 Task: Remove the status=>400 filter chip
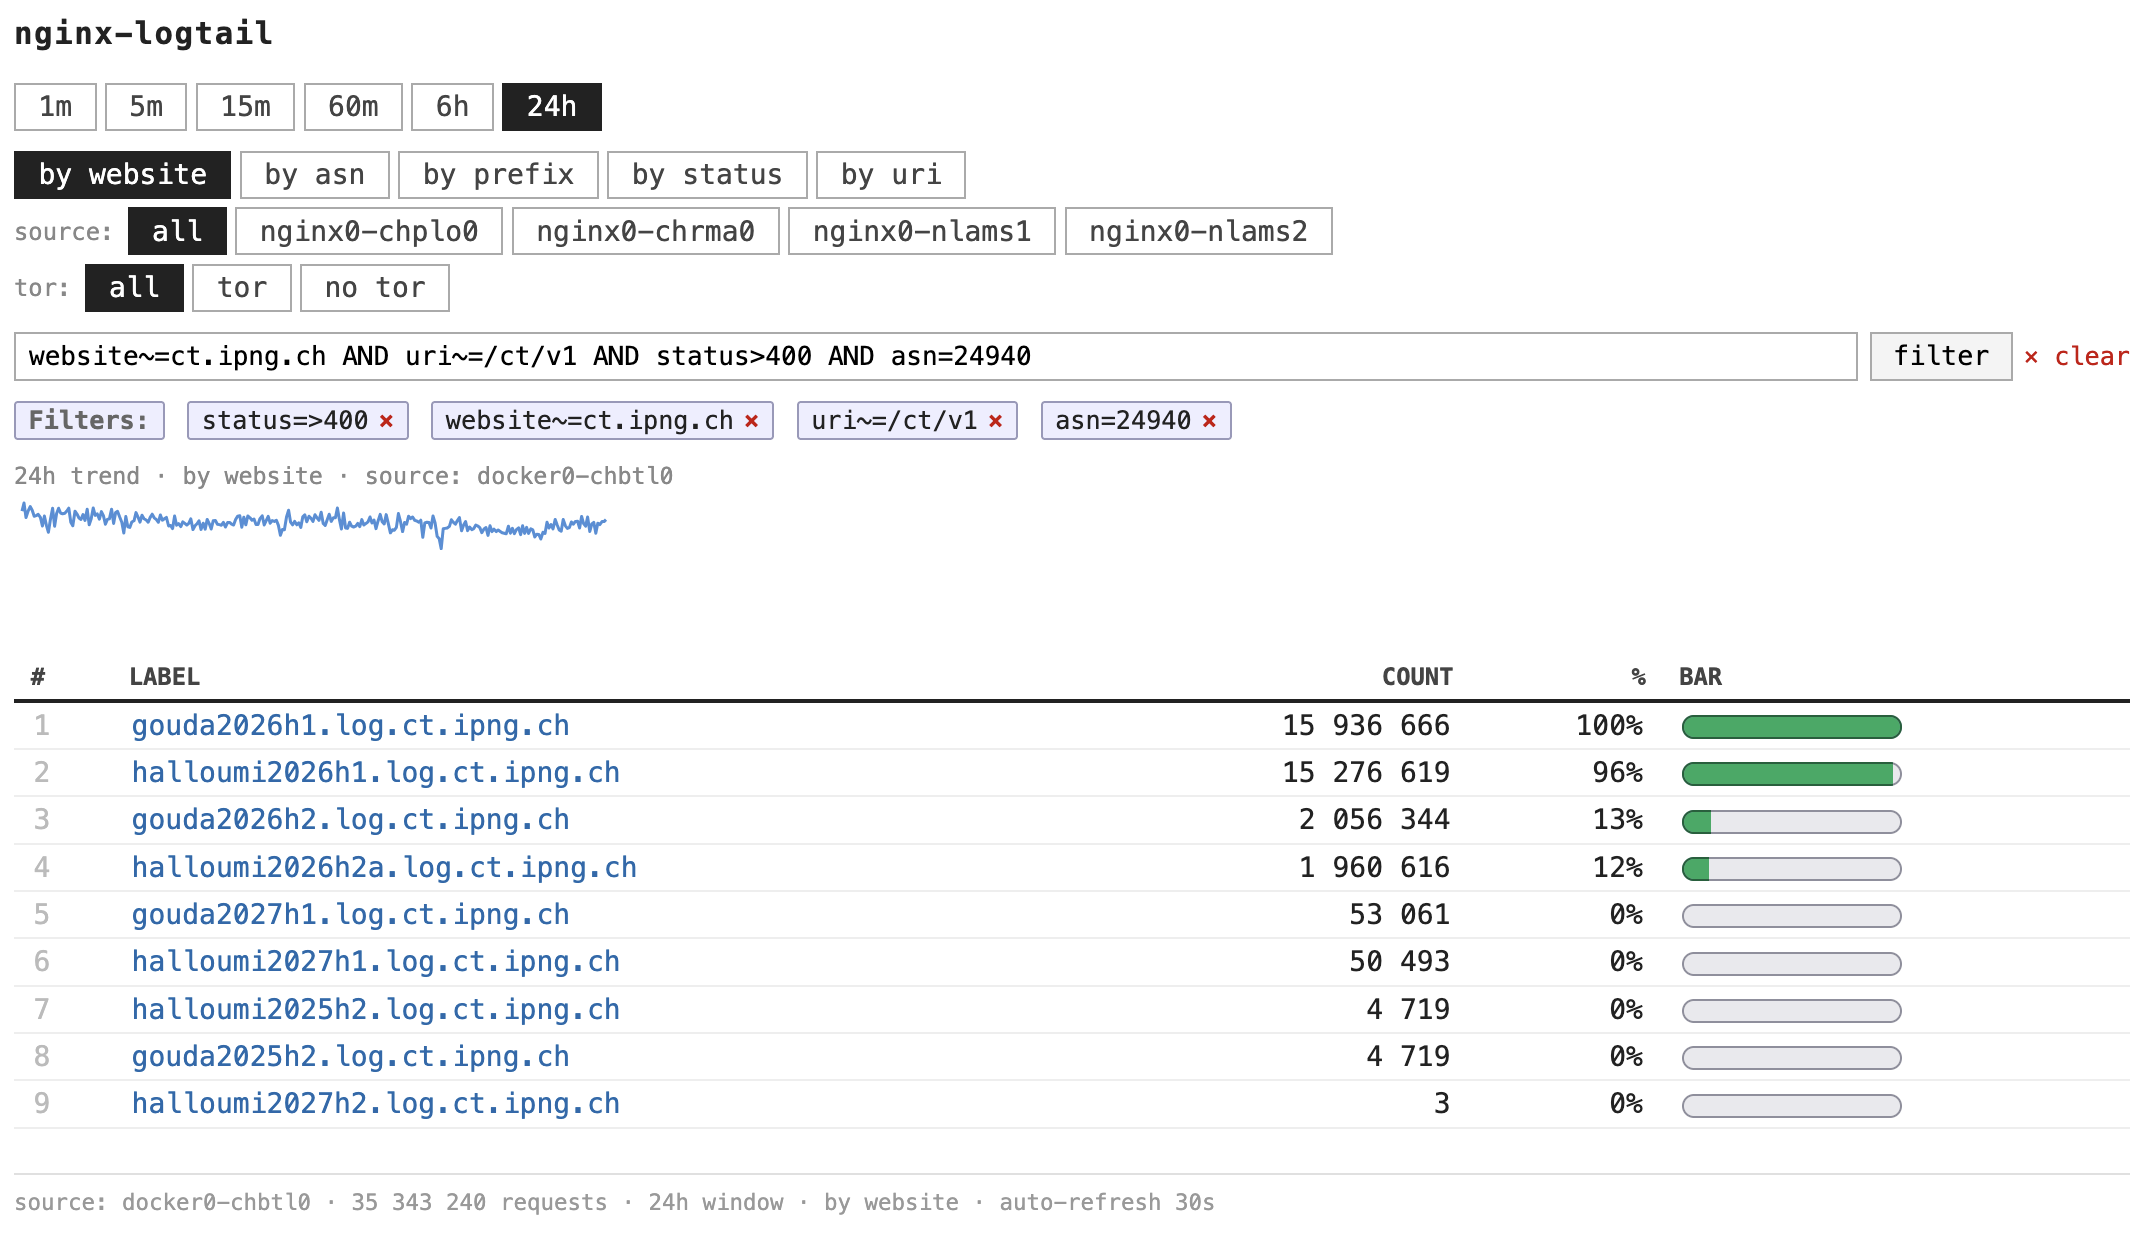tap(386, 420)
